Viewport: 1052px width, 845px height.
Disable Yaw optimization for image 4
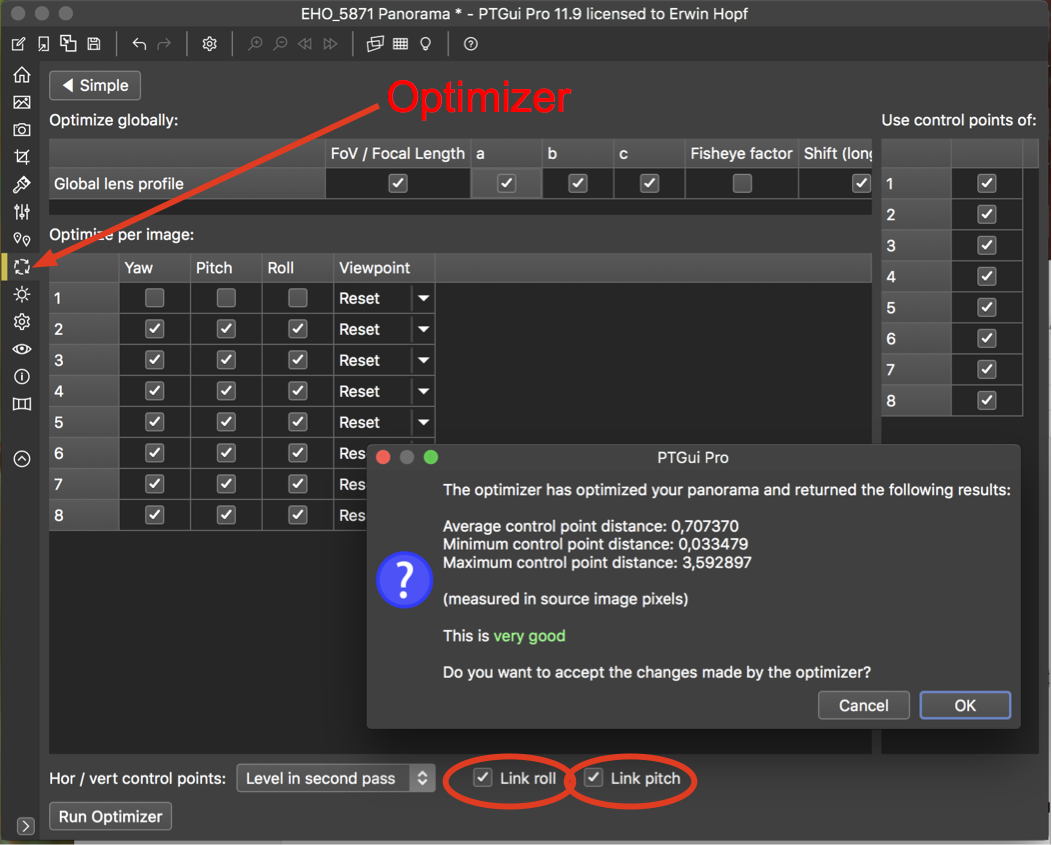[x=155, y=391]
